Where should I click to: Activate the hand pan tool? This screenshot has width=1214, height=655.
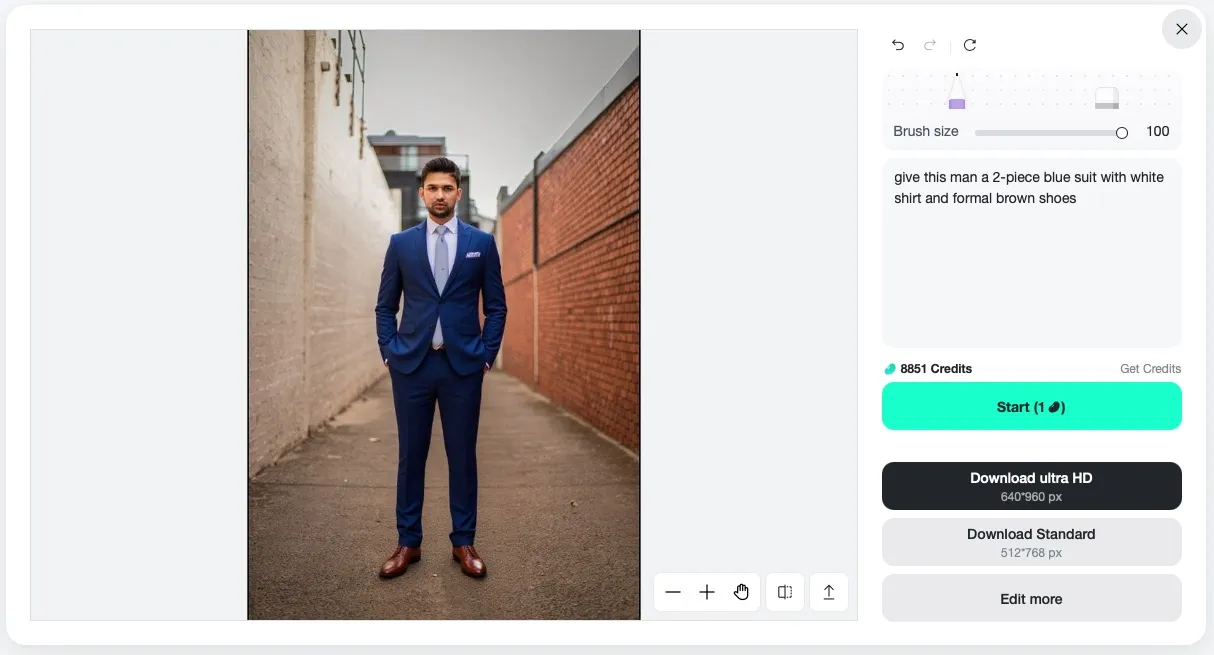tap(741, 593)
